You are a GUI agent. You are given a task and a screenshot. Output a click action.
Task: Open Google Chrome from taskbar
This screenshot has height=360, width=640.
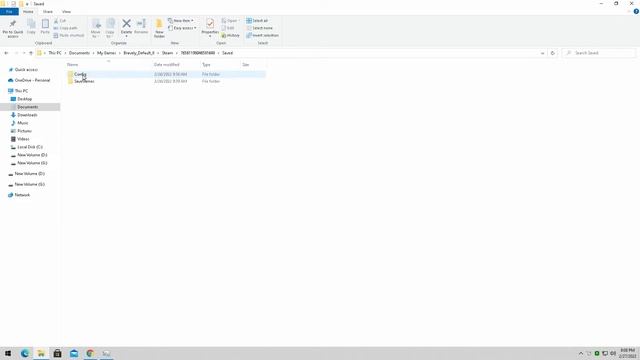(x=90, y=353)
